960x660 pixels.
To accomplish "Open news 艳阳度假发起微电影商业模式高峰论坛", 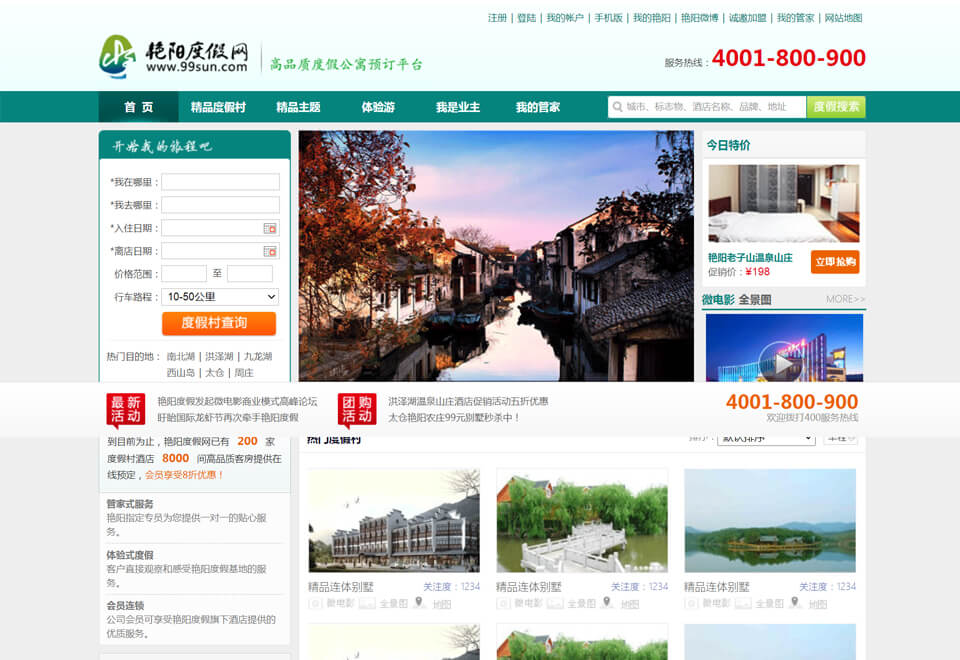I will click(x=238, y=402).
